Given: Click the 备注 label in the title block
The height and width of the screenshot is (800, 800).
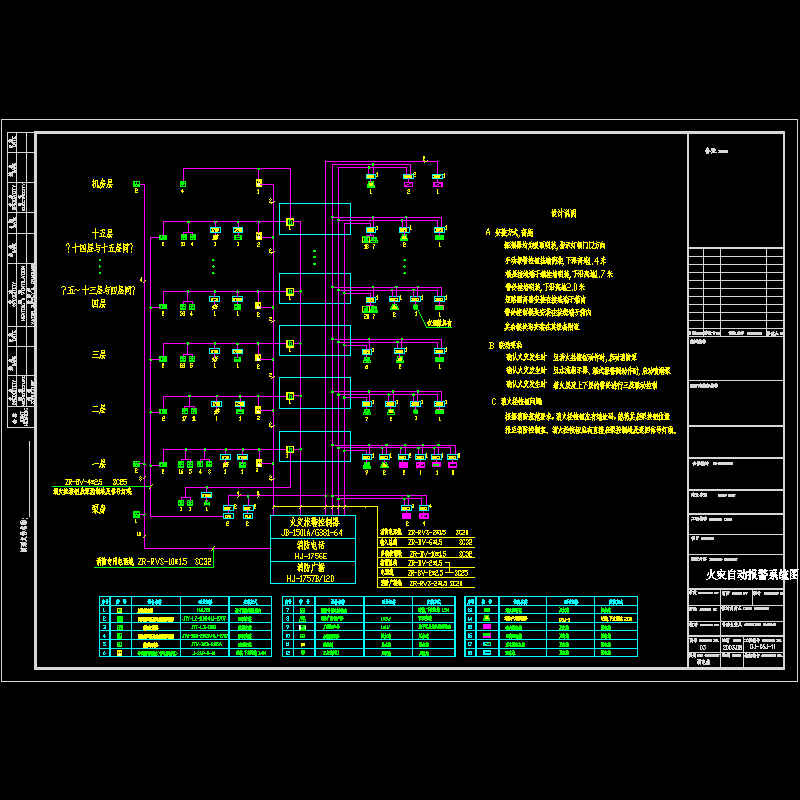Looking at the screenshot, I should point(716,151).
